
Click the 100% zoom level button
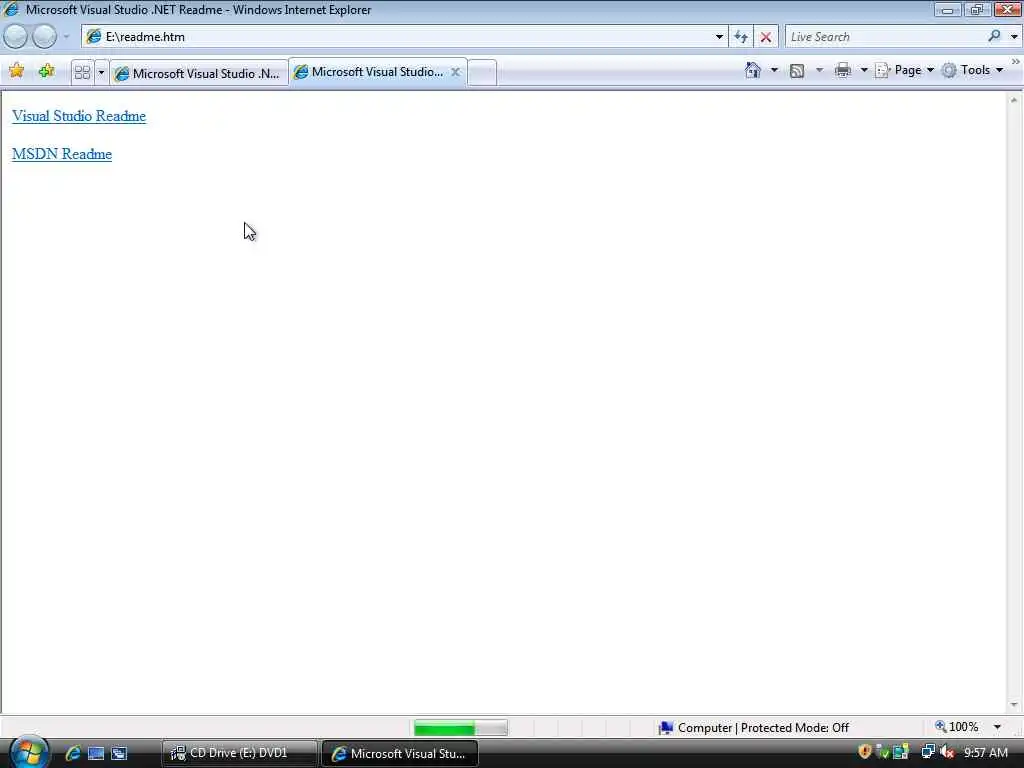(x=957, y=727)
